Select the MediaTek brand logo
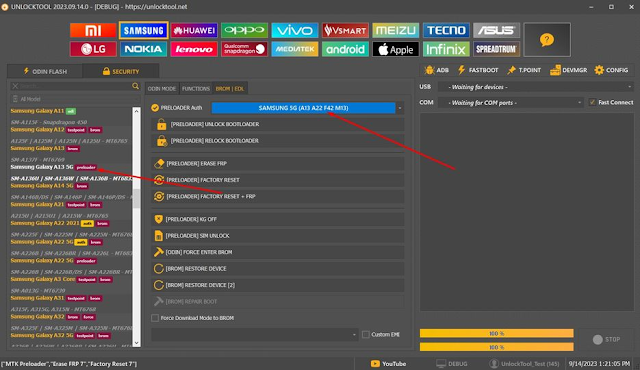 [295, 49]
